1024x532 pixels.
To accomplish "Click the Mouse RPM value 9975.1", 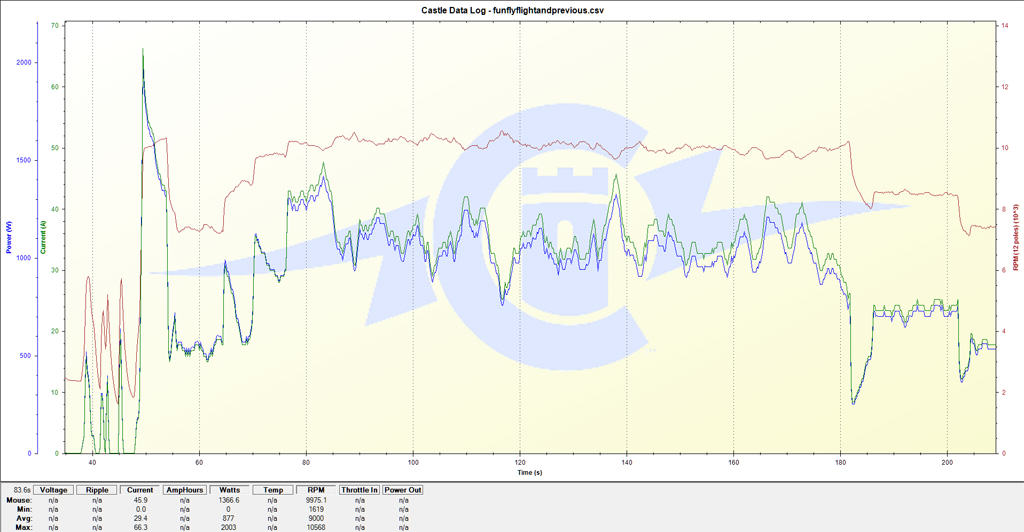I will (x=315, y=501).
